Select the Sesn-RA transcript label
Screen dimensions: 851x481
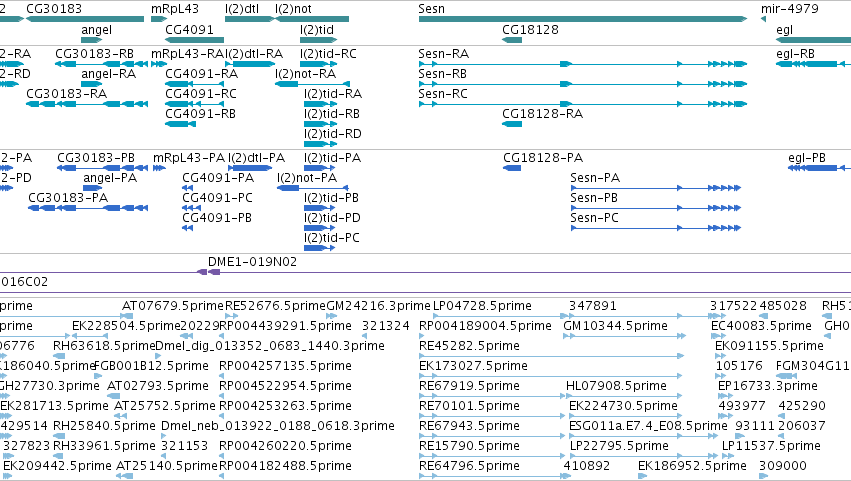click(x=443, y=54)
